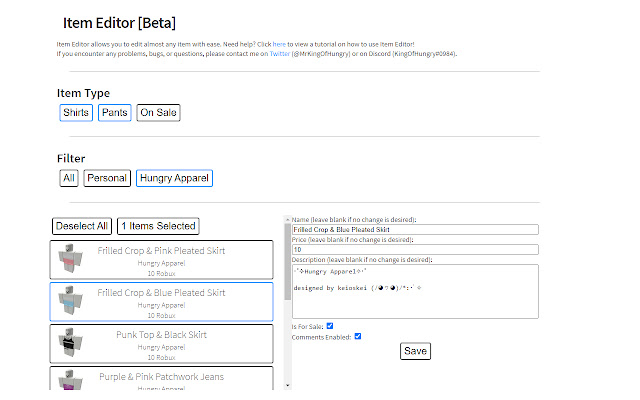Click the scroll up arrow of item list
This screenshot has width=640, height=400.
click(288, 220)
